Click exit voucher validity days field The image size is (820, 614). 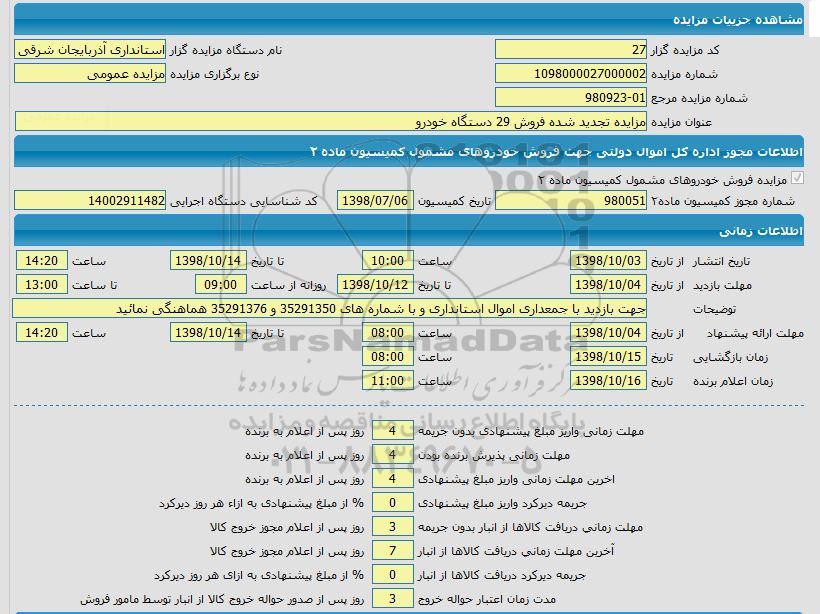[x=393, y=599]
